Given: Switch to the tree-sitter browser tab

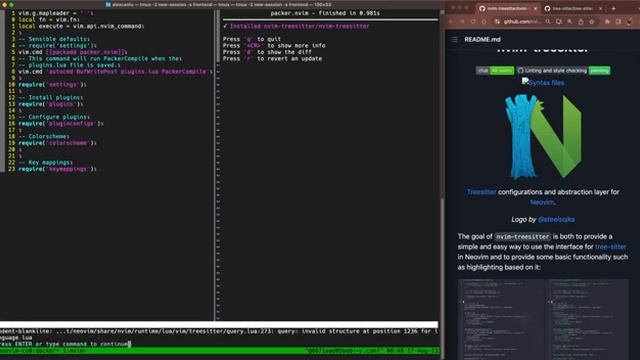Looking at the screenshot, I should pos(573,8).
